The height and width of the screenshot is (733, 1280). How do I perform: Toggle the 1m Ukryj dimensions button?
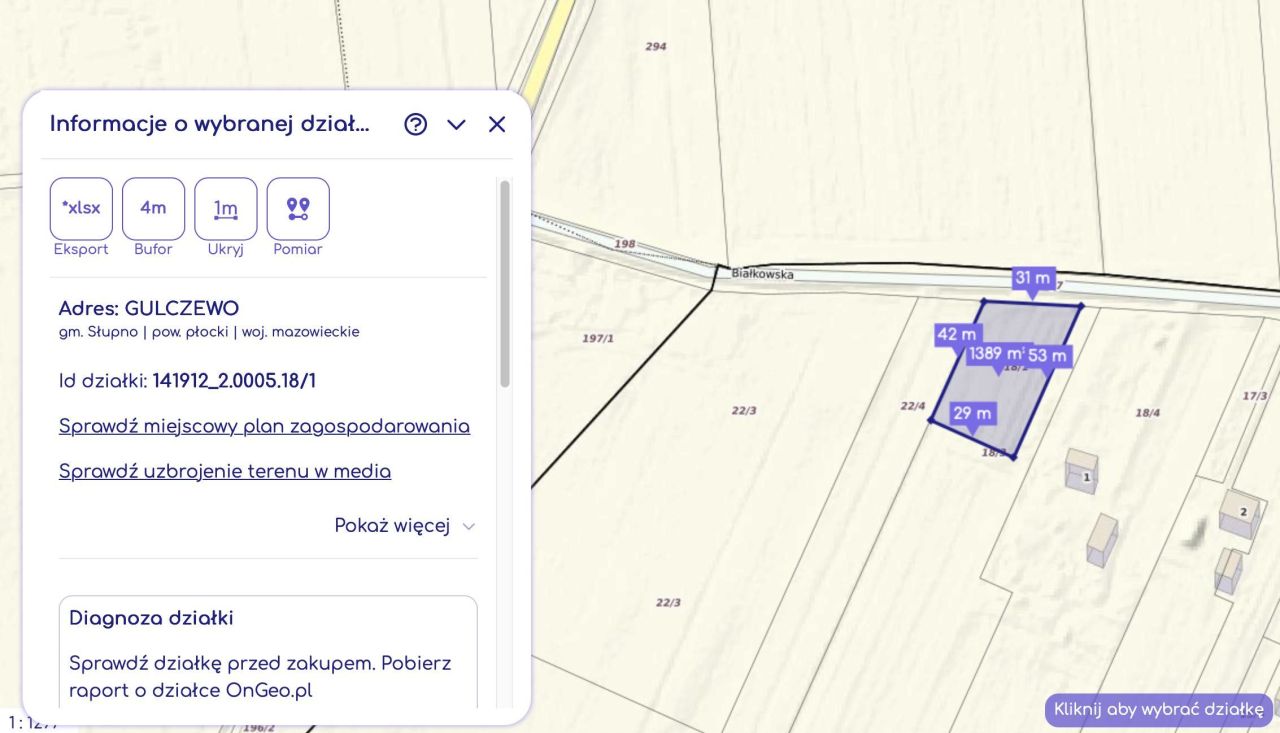tap(226, 209)
